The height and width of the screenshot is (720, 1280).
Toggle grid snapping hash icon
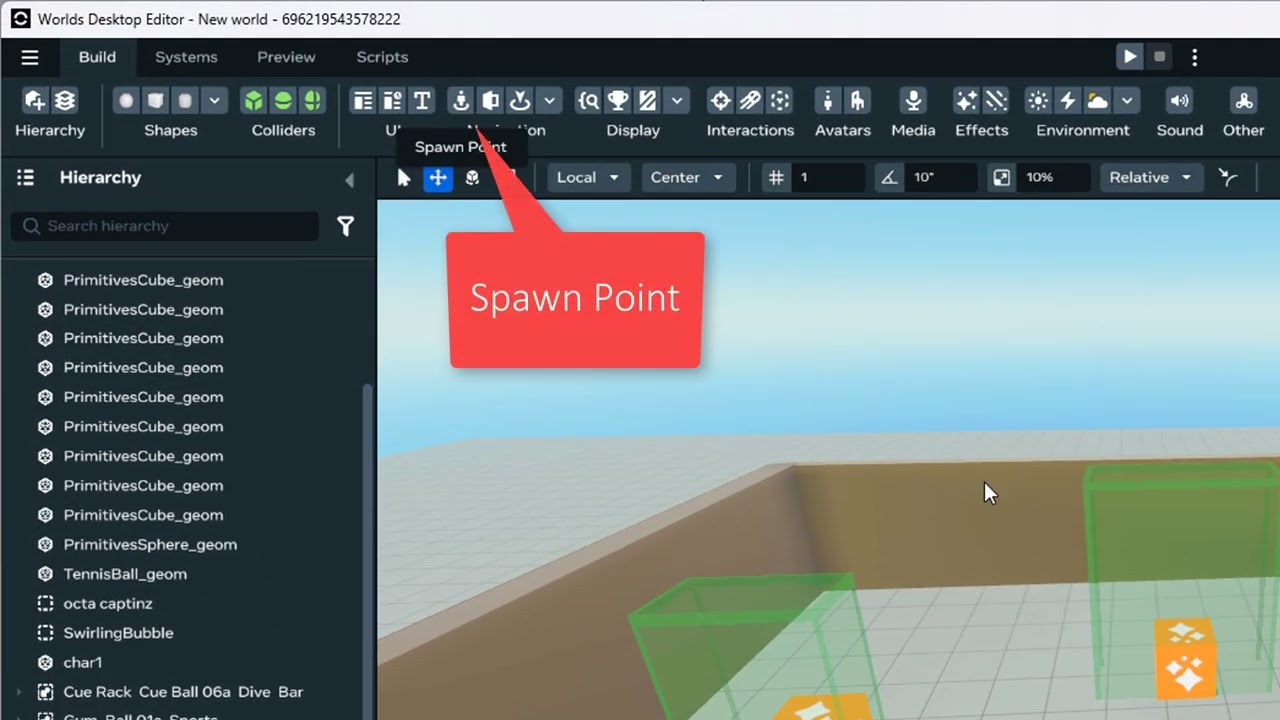pos(776,178)
